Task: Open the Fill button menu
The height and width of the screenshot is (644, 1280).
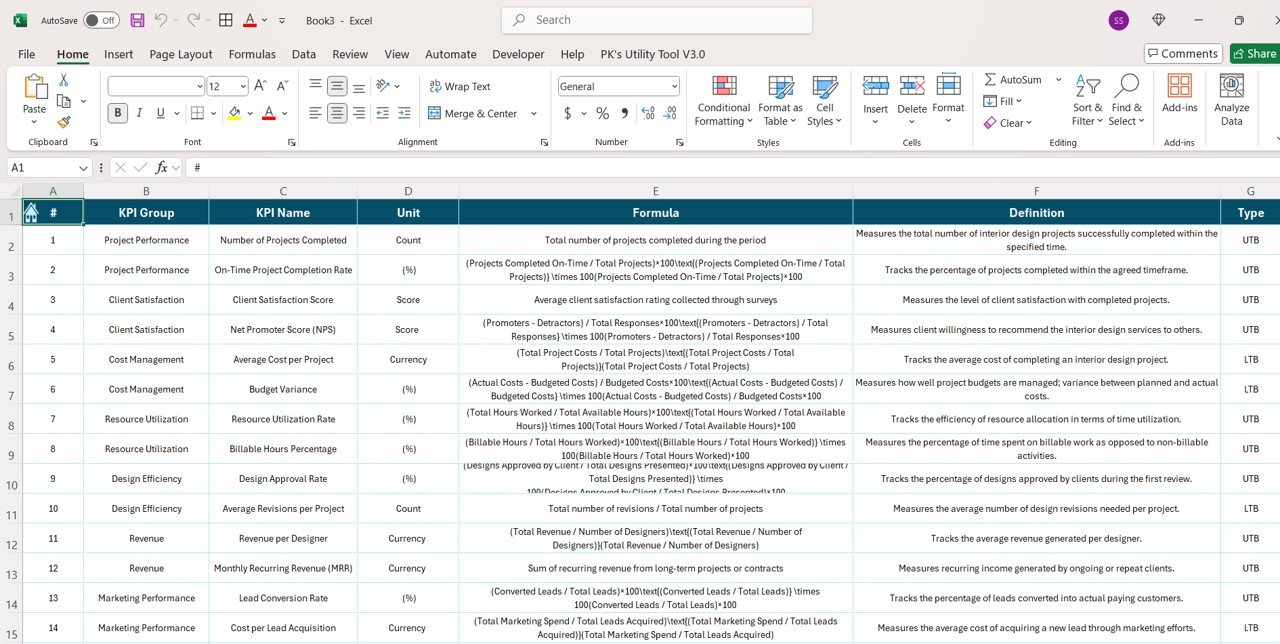Action: tap(1001, 101)
